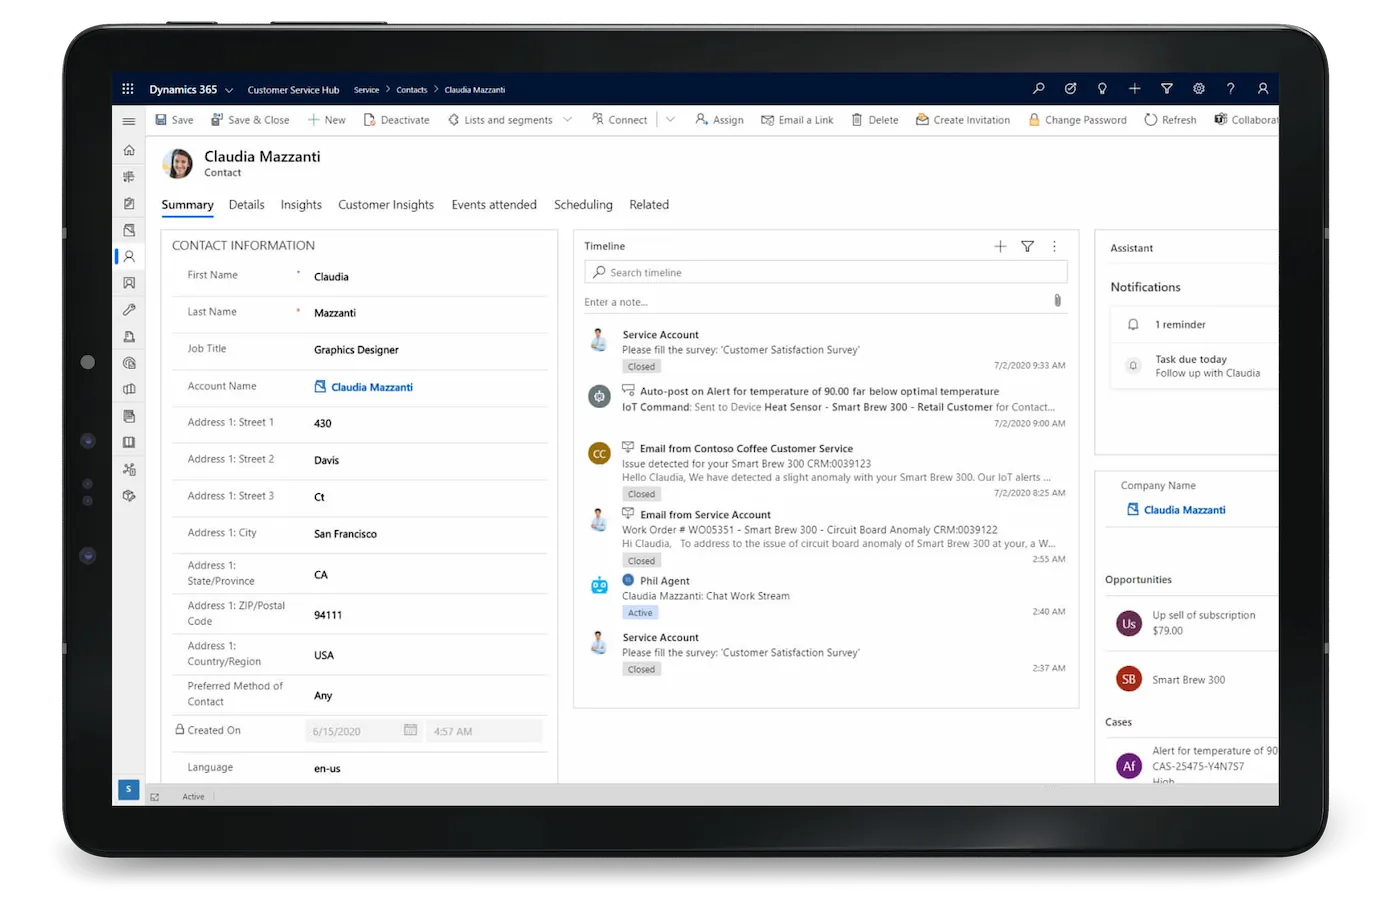Click the auto-post gear avatar icon
The image size is (1400, 916).
[599, 397]
